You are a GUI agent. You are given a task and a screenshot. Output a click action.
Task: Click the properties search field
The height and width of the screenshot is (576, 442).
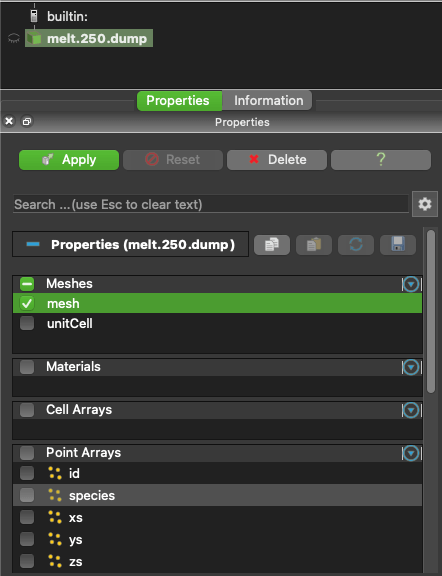[211, 204]
